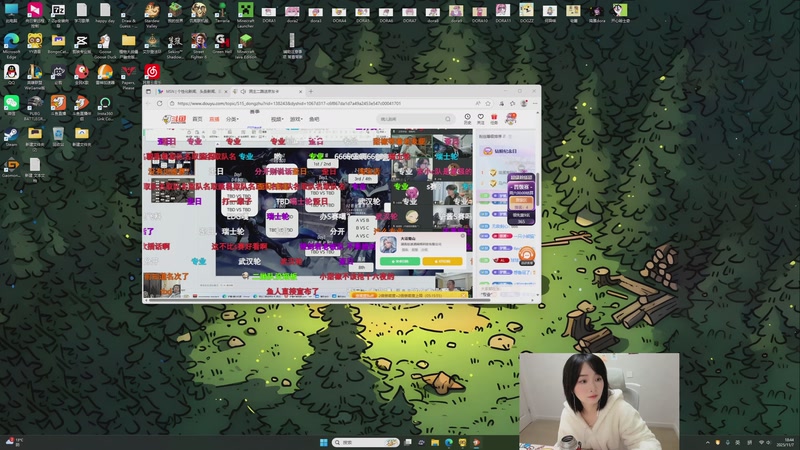Launch Stardew Valley from the desktop
Screen dimensions: 800x450
click(152, 15)
